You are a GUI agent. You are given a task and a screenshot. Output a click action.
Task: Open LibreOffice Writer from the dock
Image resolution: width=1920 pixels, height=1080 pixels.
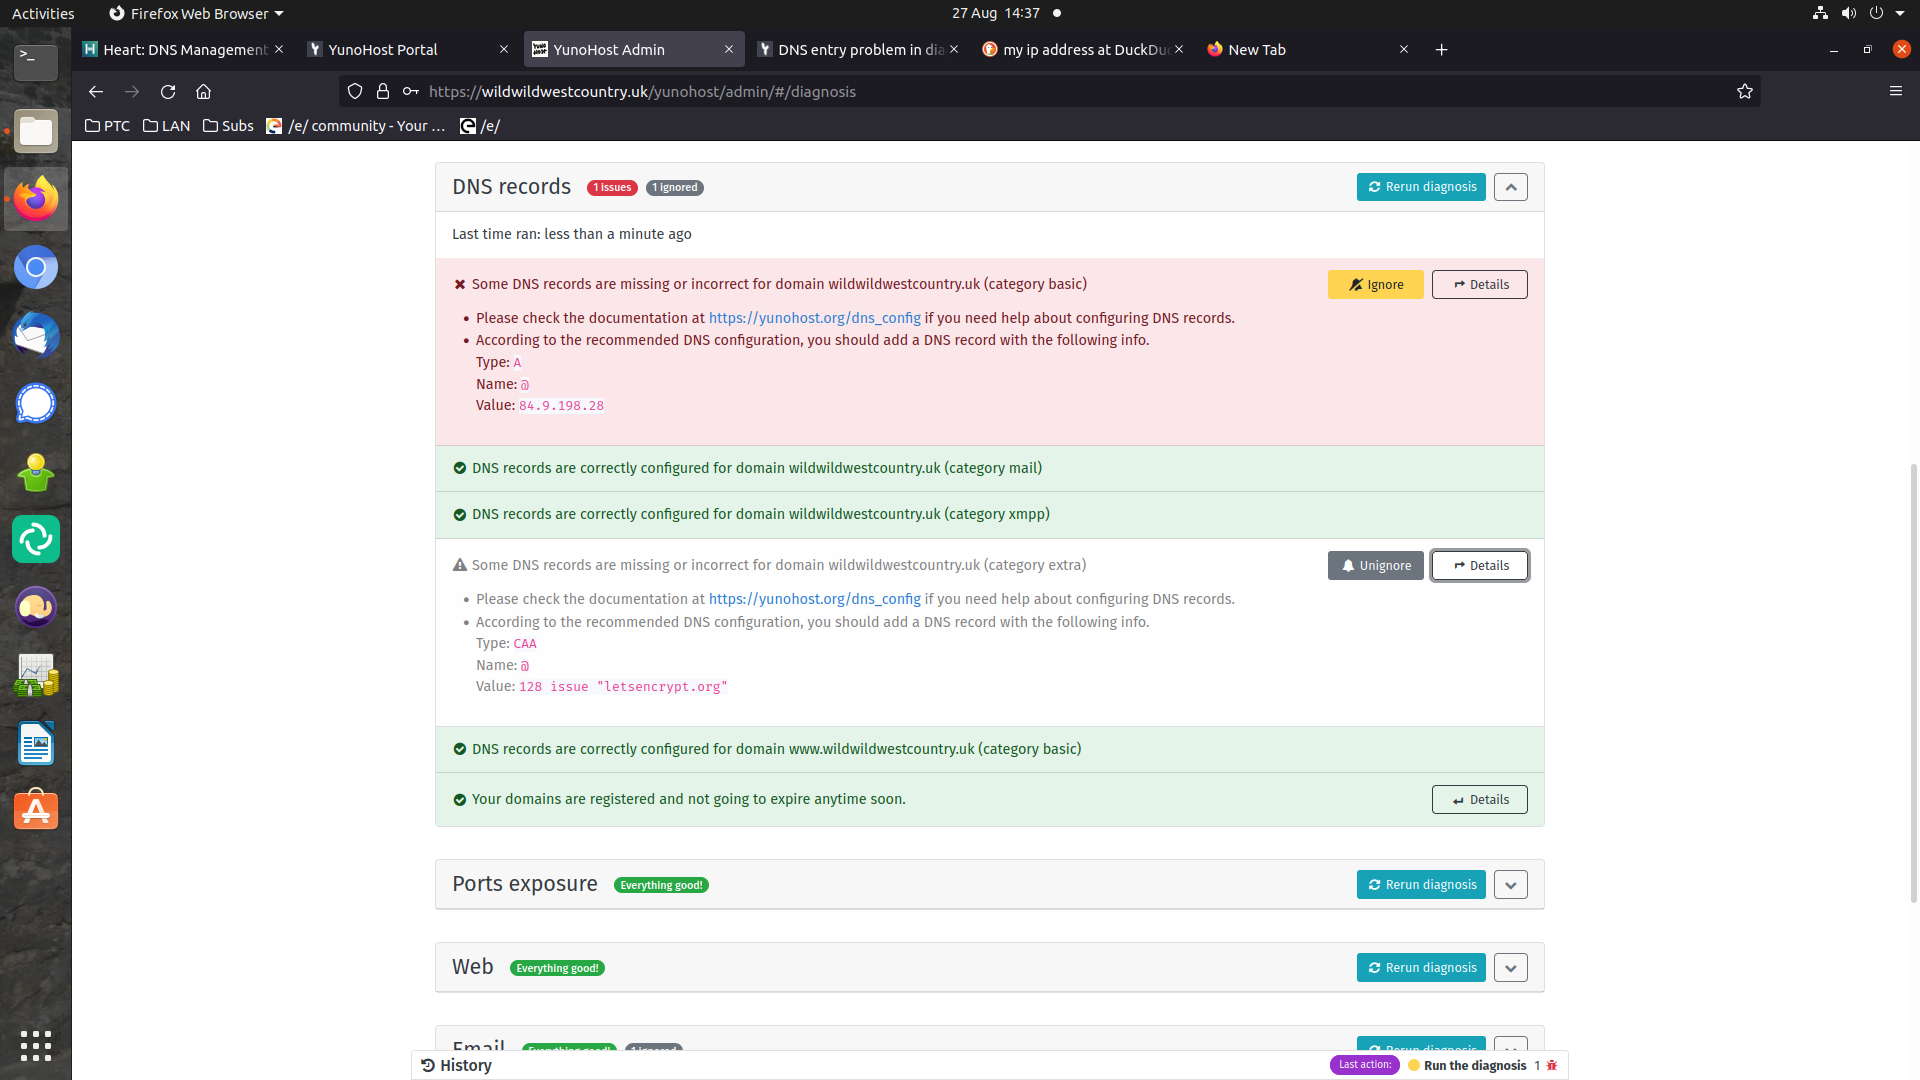tap(36, 743)
